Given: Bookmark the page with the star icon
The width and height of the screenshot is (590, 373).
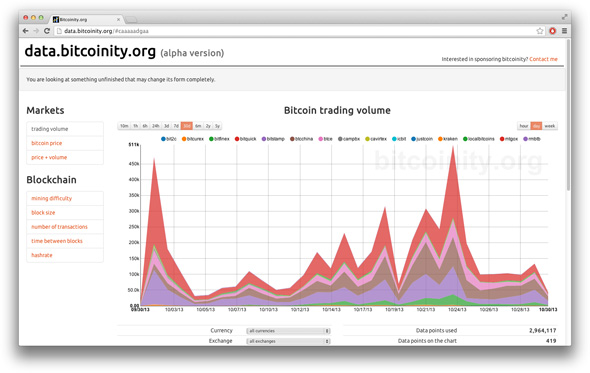Looking at the screenshot, I should (x=540, y=31).
